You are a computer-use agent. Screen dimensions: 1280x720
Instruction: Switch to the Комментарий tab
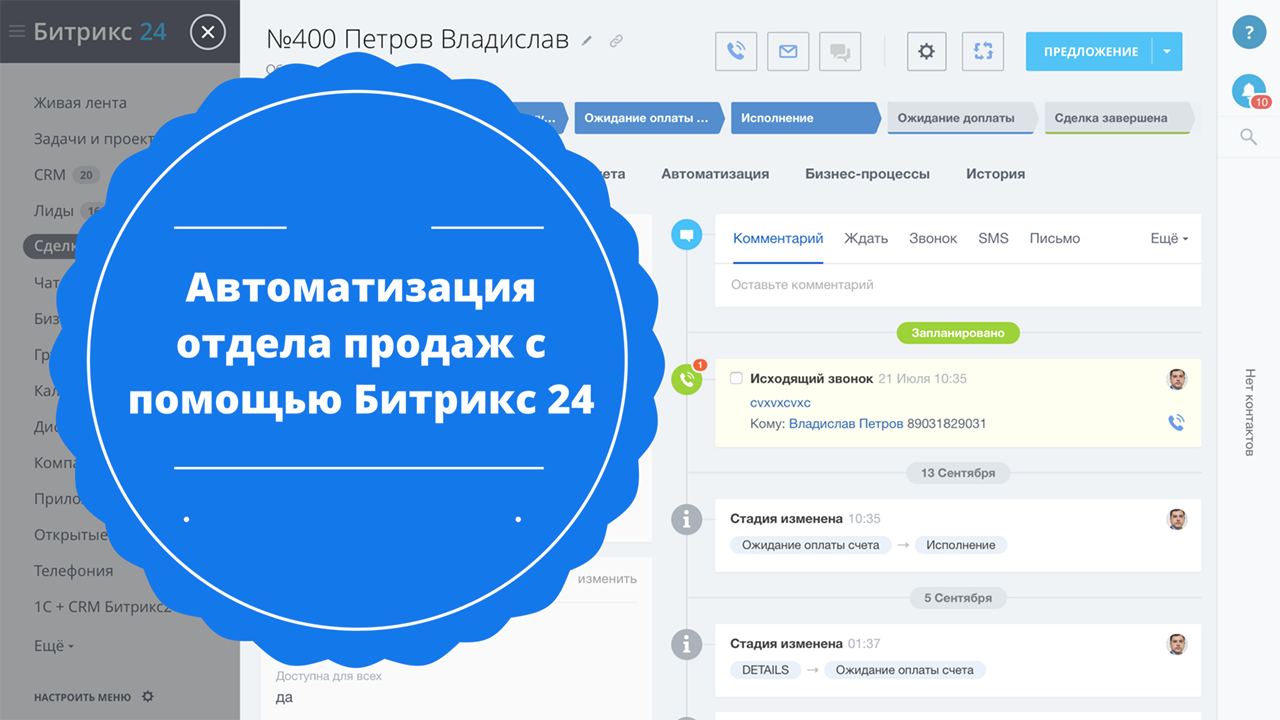778,238
